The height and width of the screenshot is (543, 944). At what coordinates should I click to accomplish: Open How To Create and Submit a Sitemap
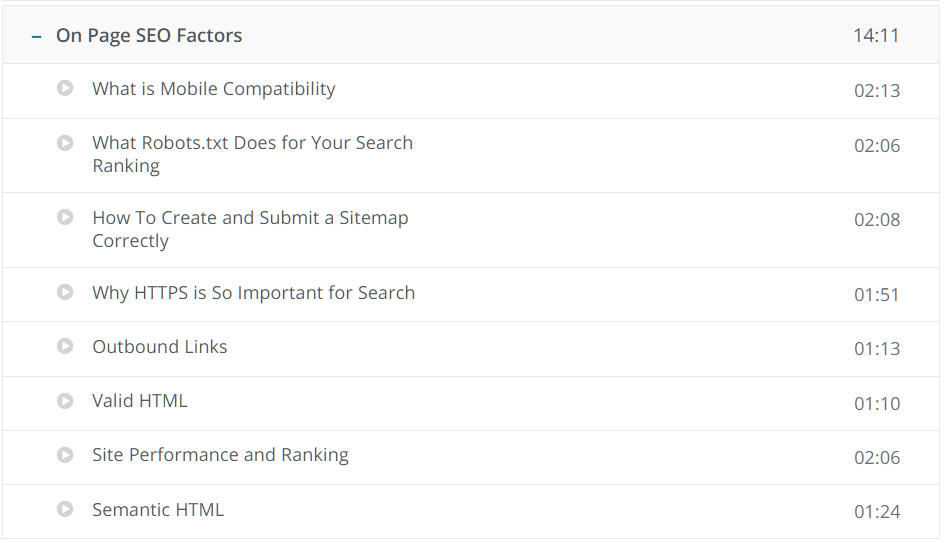point(250,229)
